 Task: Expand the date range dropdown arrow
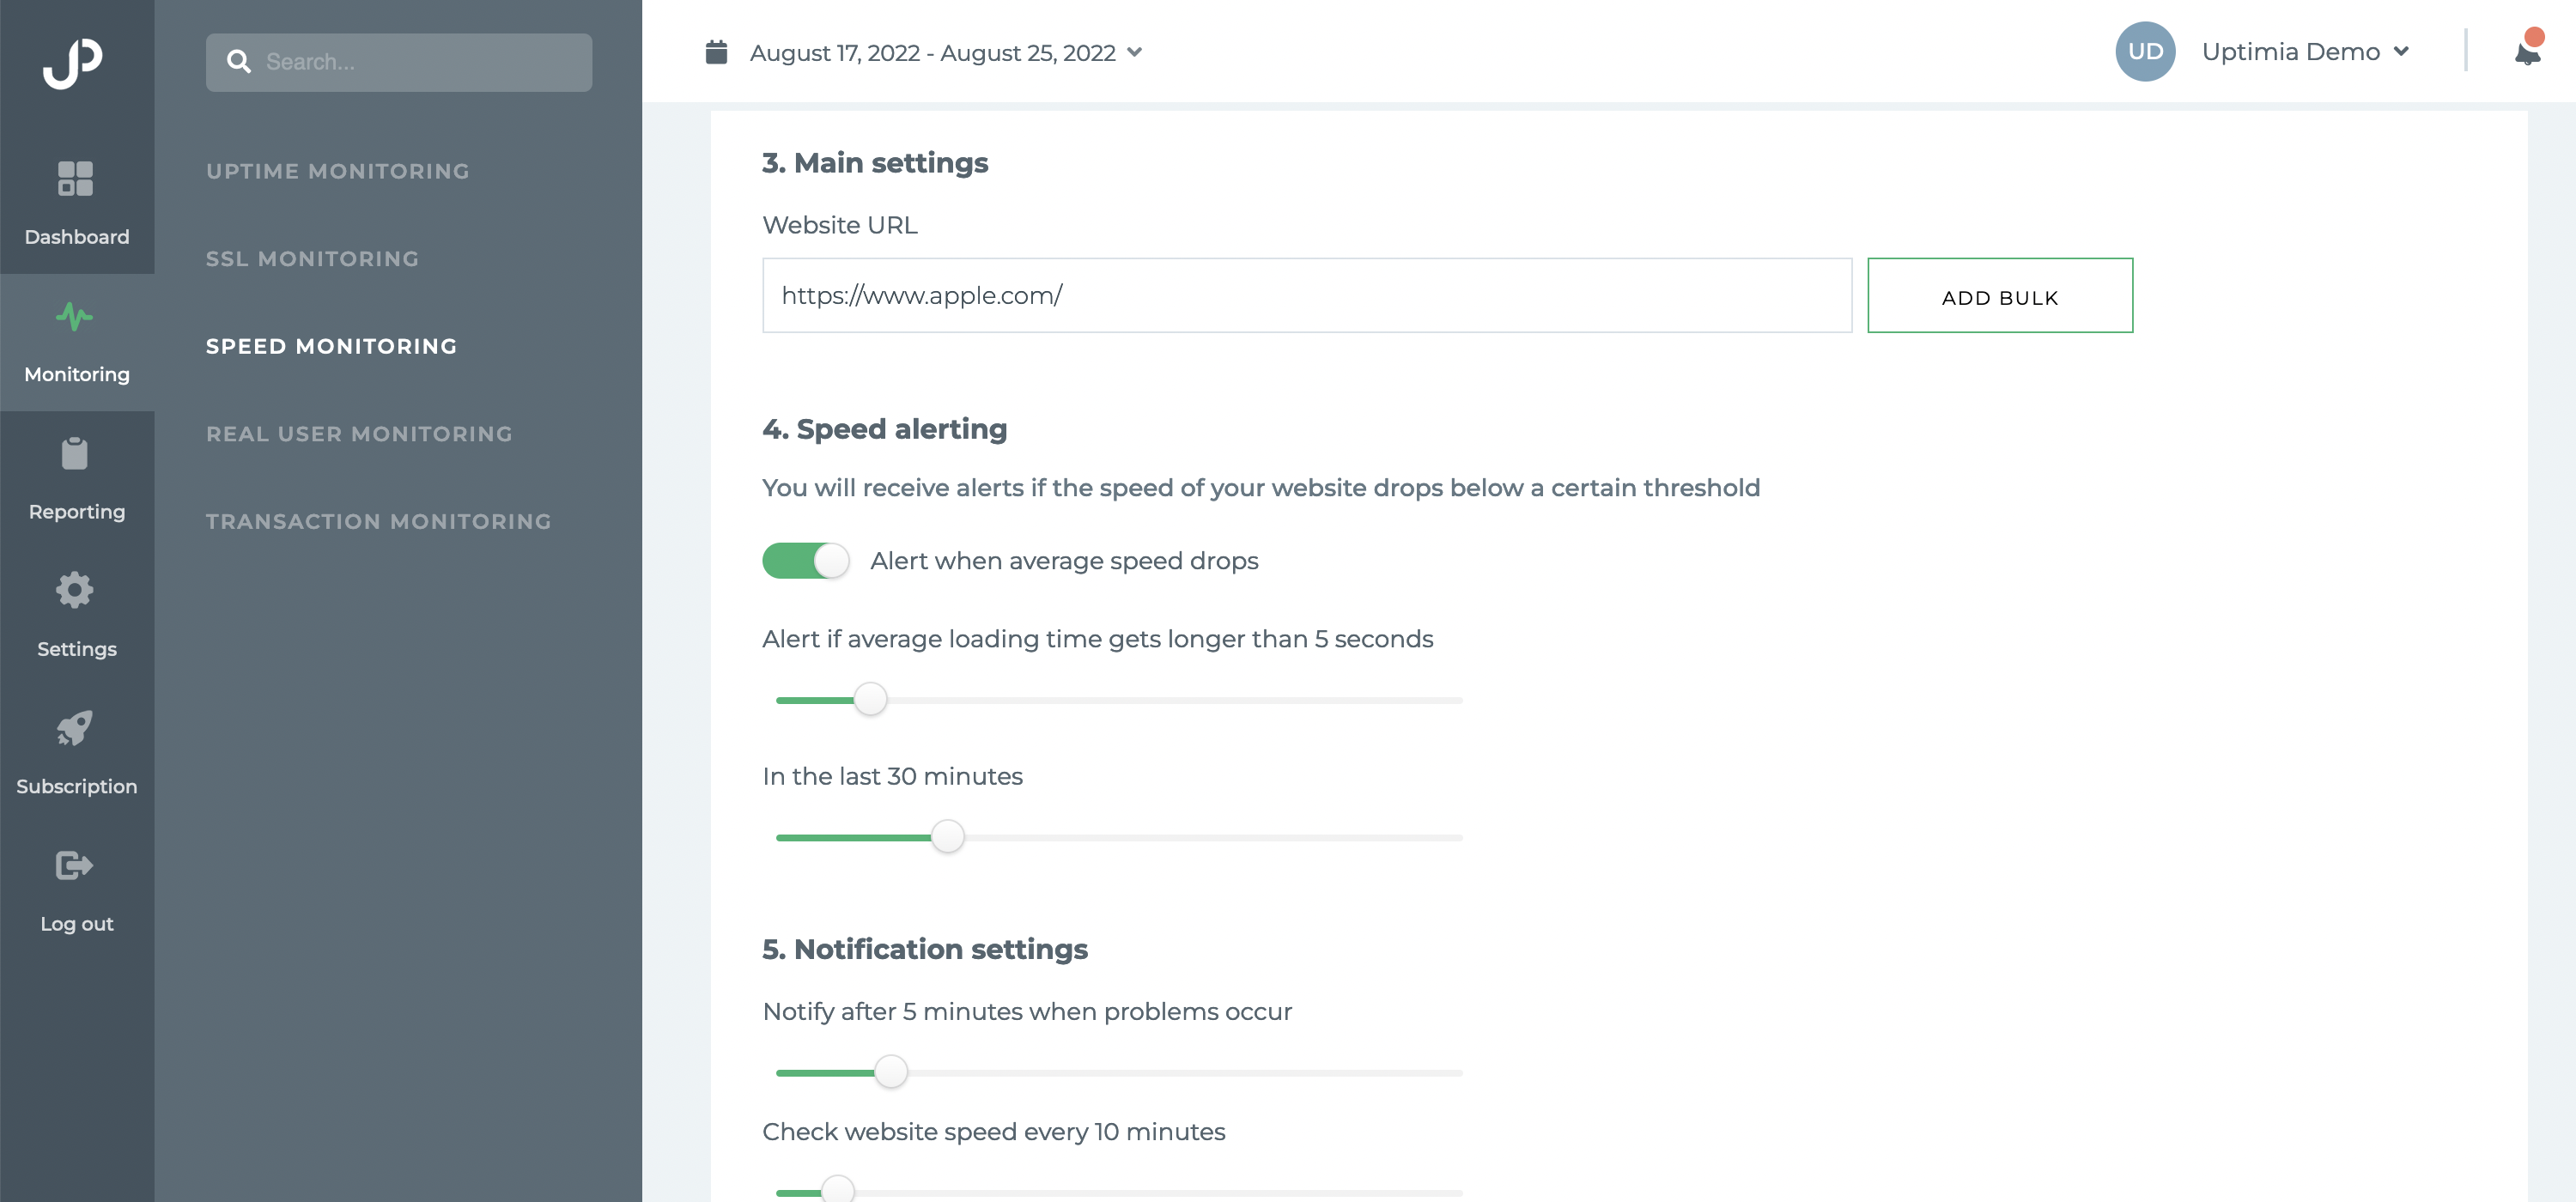pos(1134,52)
